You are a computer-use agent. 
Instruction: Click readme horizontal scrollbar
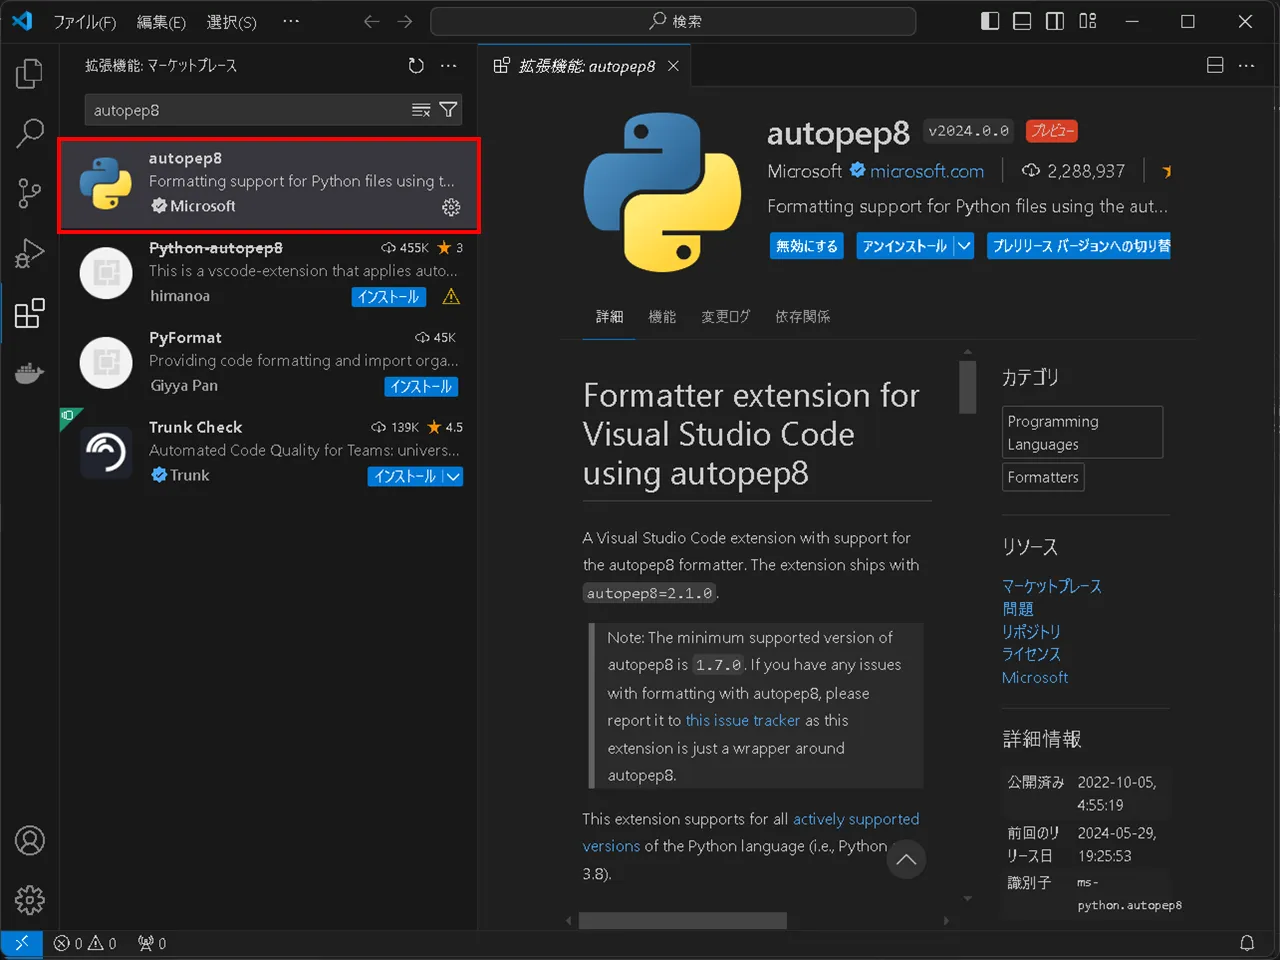click(683, 920)
